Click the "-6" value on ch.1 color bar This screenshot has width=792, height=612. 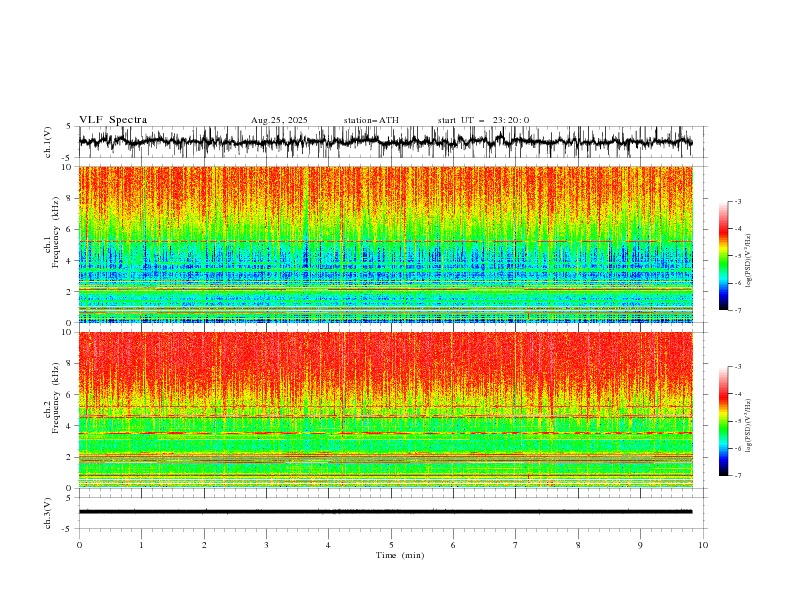pyautogui.click(x=737, y=283)
